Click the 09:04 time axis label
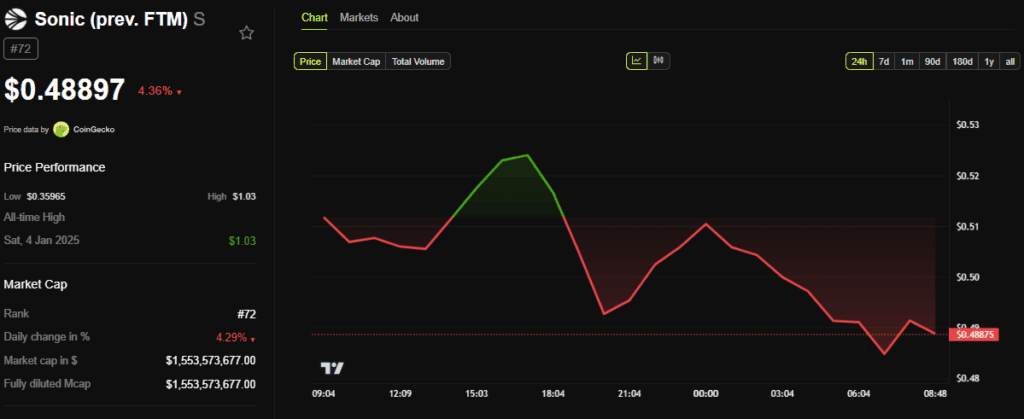The height and width of the screenshot is (419, 1024). click(x=324, y=394)
